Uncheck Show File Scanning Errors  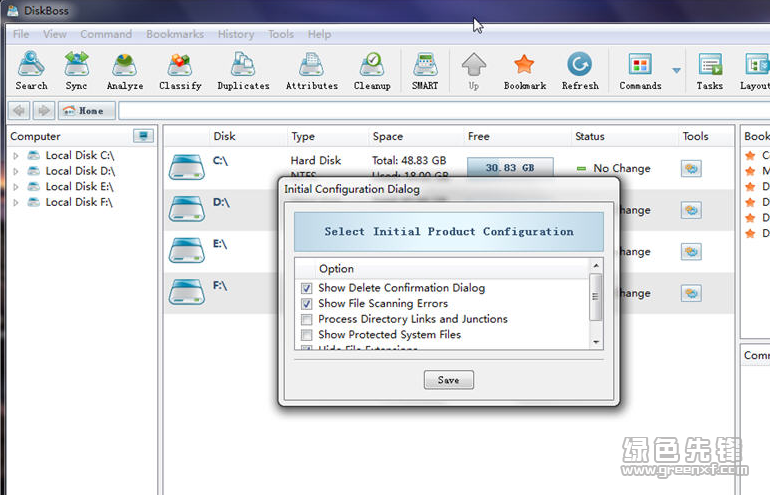[306, 304]
